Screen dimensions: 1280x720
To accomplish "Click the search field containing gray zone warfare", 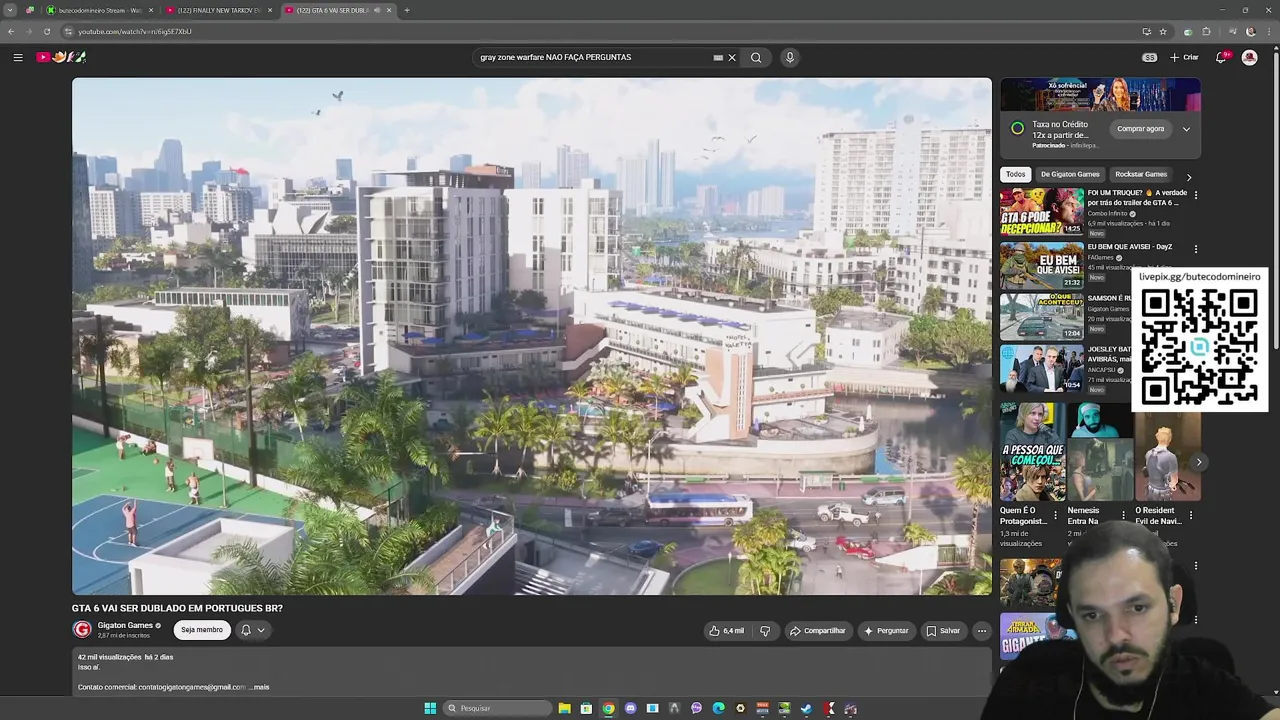I will click(594, 57).
